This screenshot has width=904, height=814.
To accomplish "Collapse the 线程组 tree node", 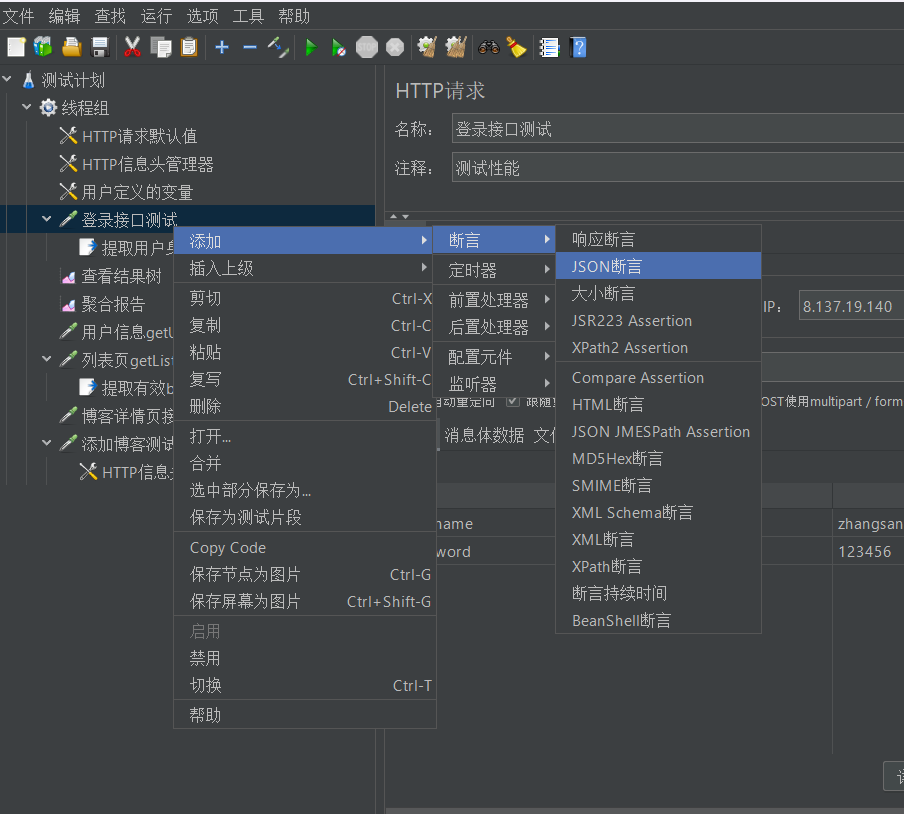I will point(27,107).
